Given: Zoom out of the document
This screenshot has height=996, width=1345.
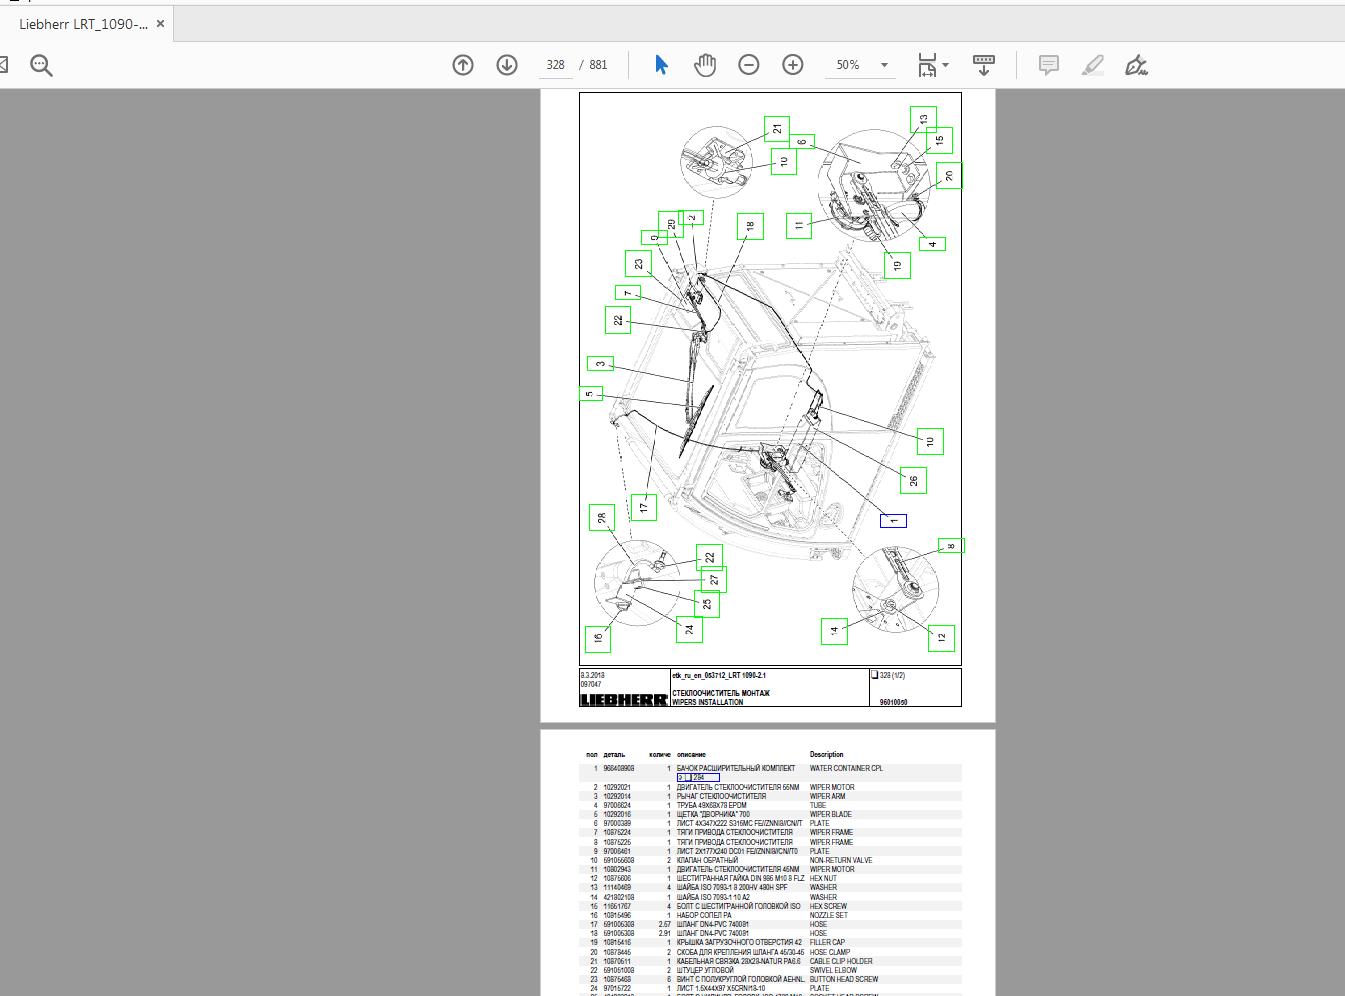Looking at the screenshot, I should 748,64.
